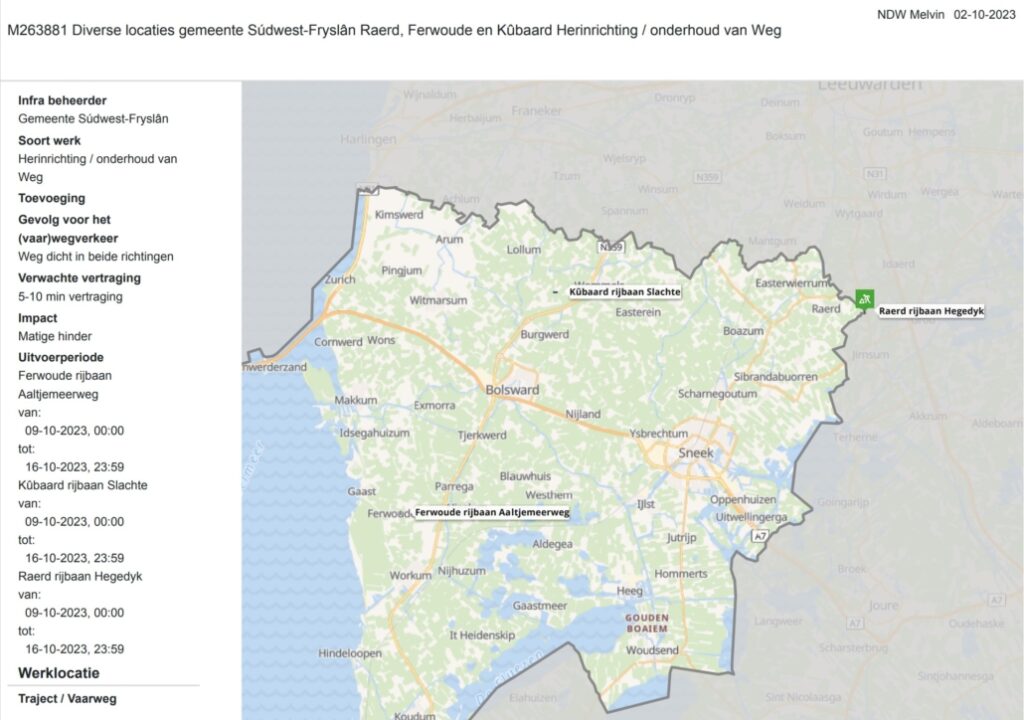The height and width of the screenshot is (720, 1024).
Task: Open the Werklocatie section heading
Action: coord(59,673)
